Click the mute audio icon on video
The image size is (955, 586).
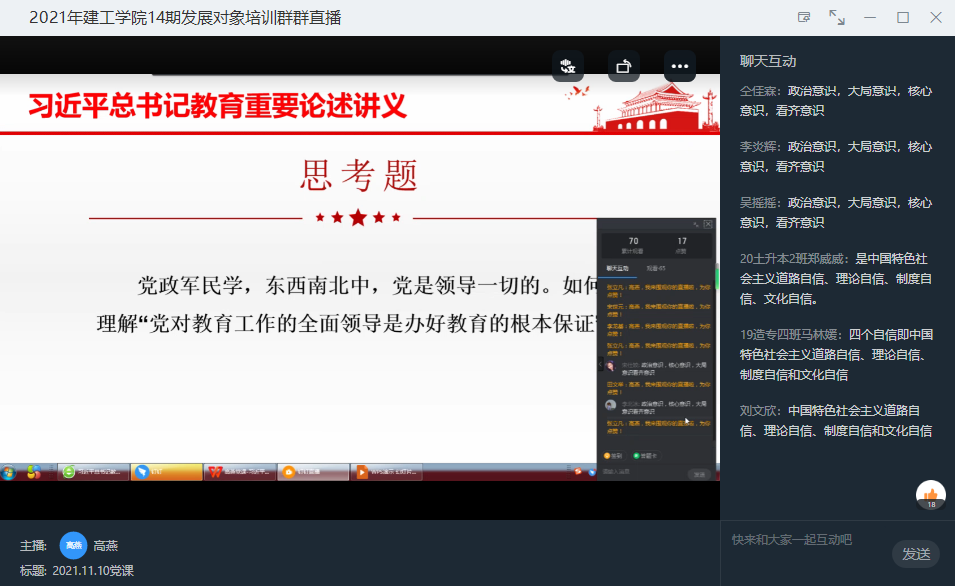568,66
